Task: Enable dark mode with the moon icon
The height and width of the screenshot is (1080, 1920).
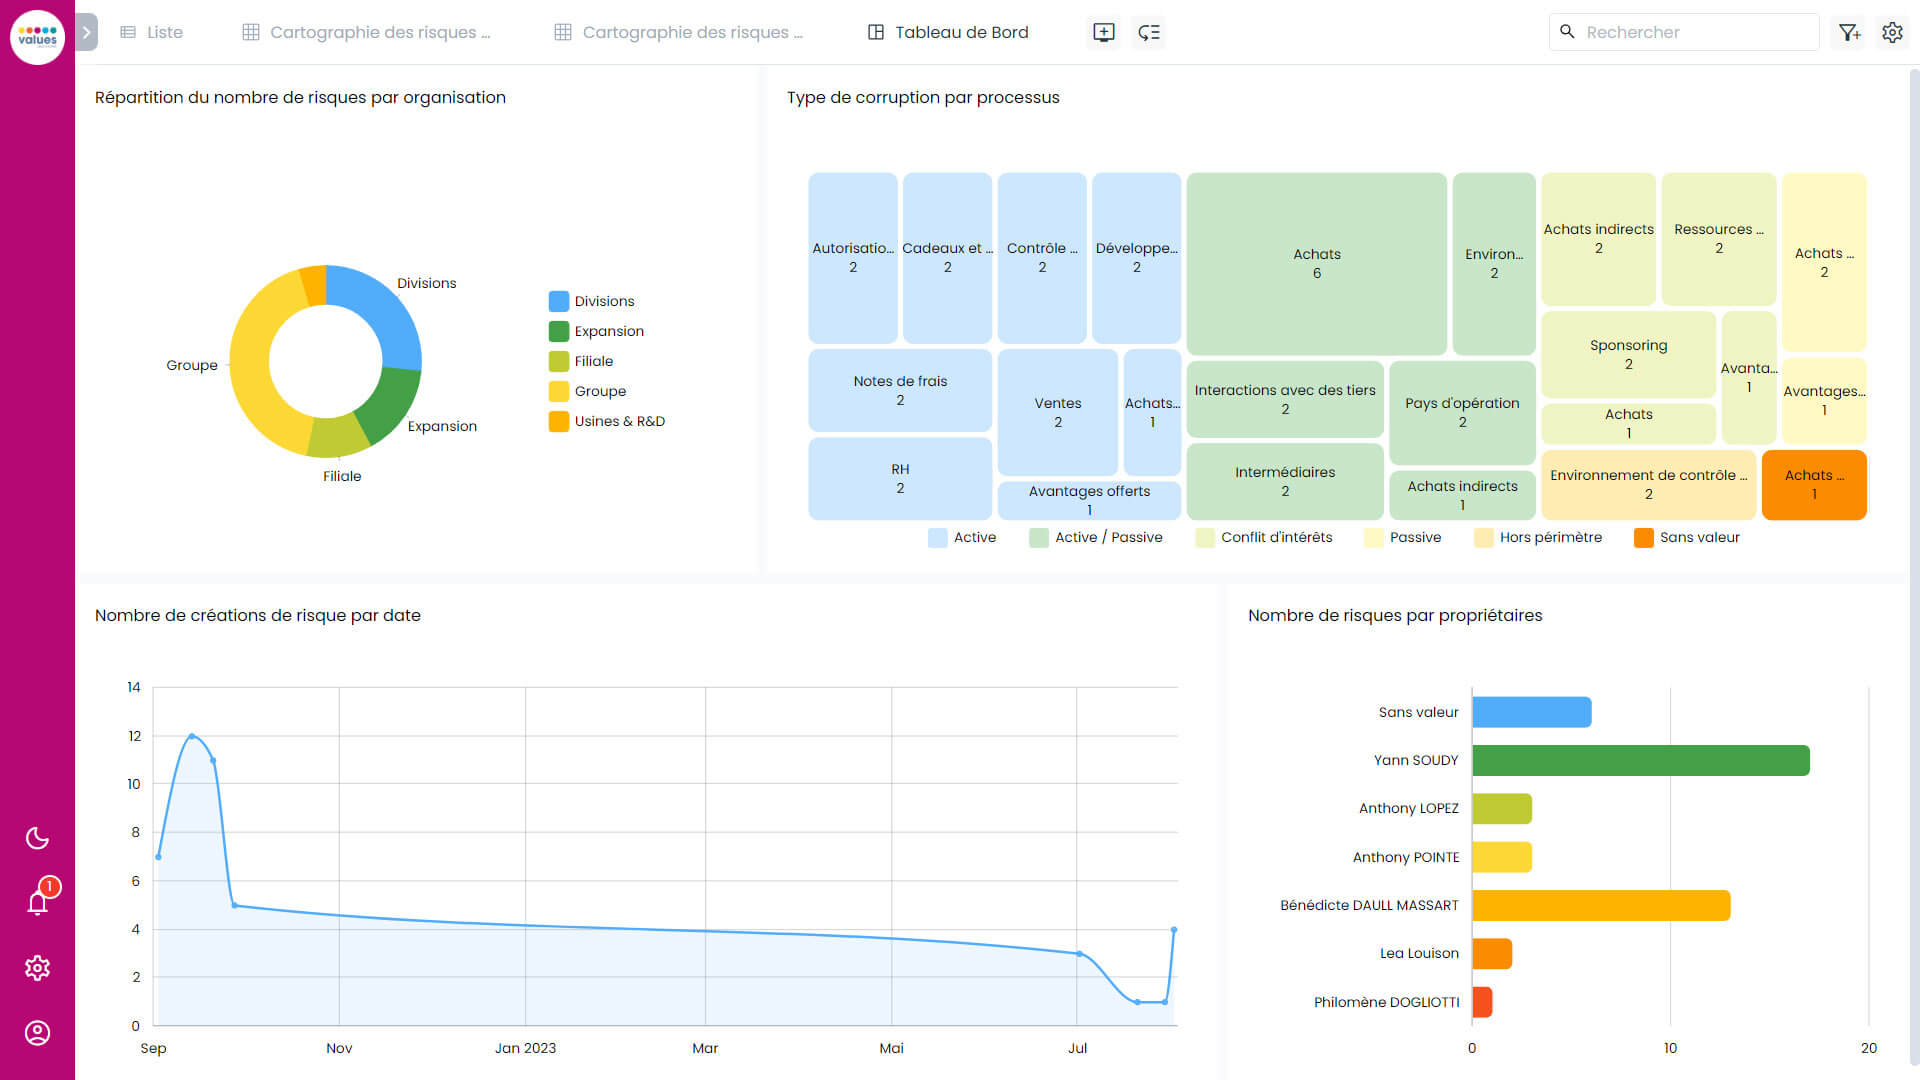Action: [x=37, y=838]
